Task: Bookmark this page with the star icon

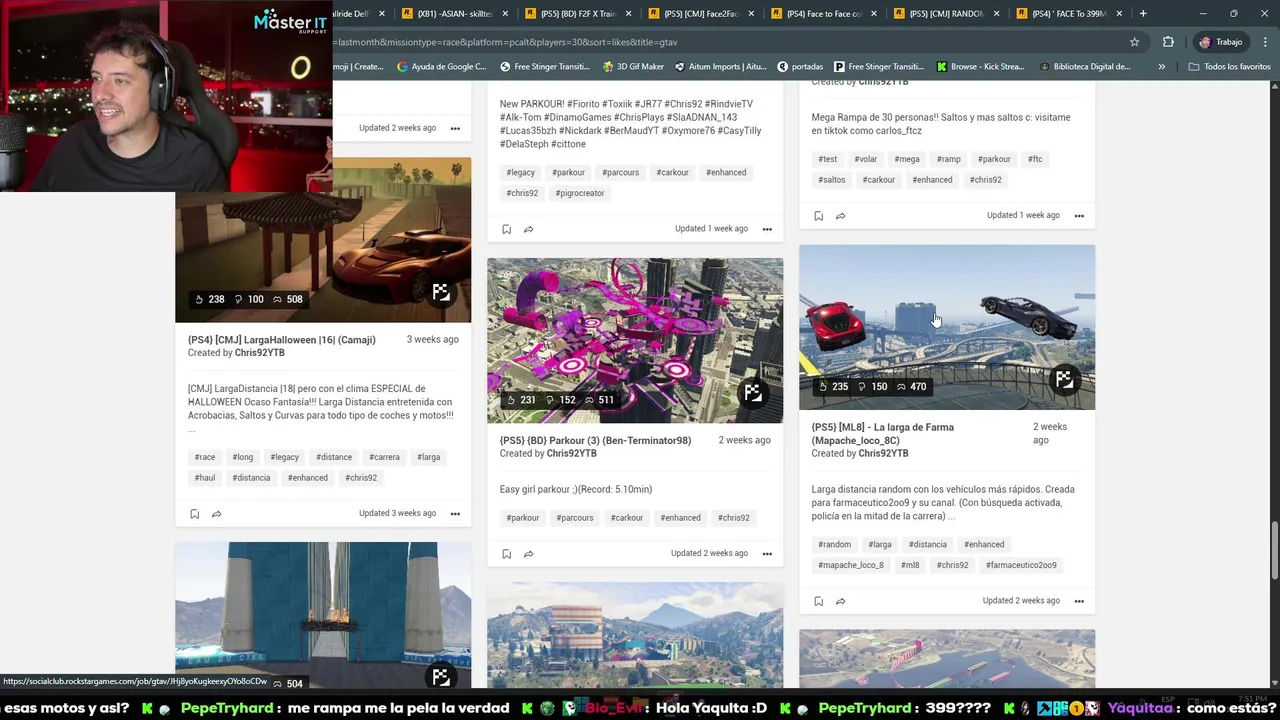Action: coord(1134,42)
